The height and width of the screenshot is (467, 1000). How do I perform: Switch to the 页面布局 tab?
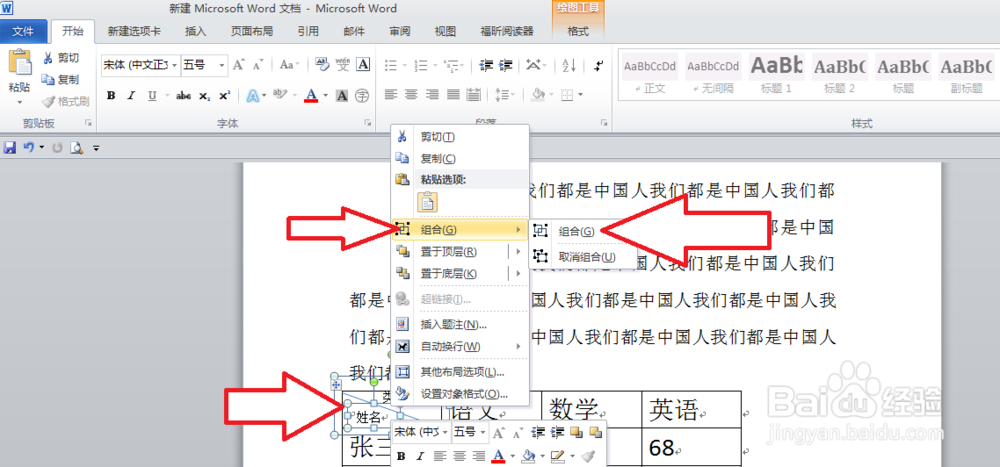251,31
